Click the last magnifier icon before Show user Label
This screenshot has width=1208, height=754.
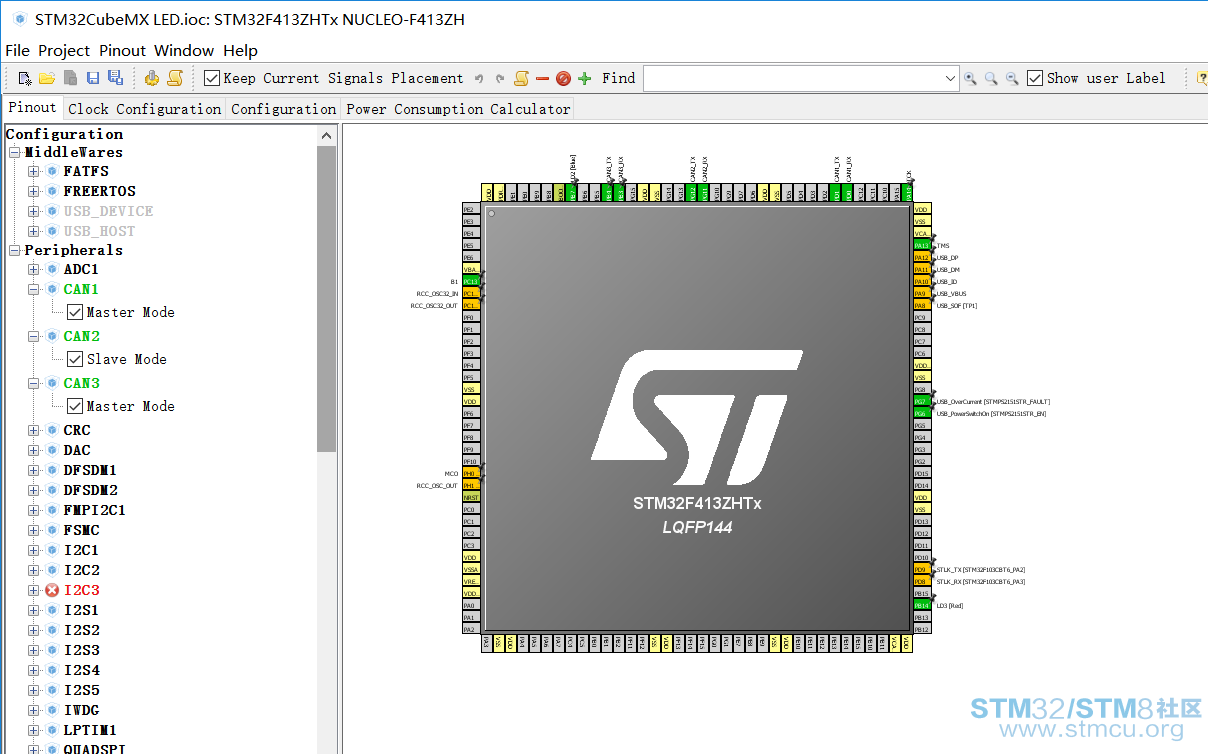[1012, 78]
